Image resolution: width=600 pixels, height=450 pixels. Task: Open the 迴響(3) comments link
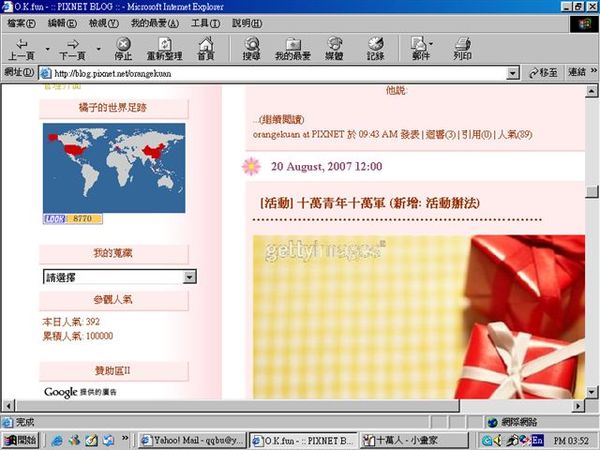pos(441,134)
